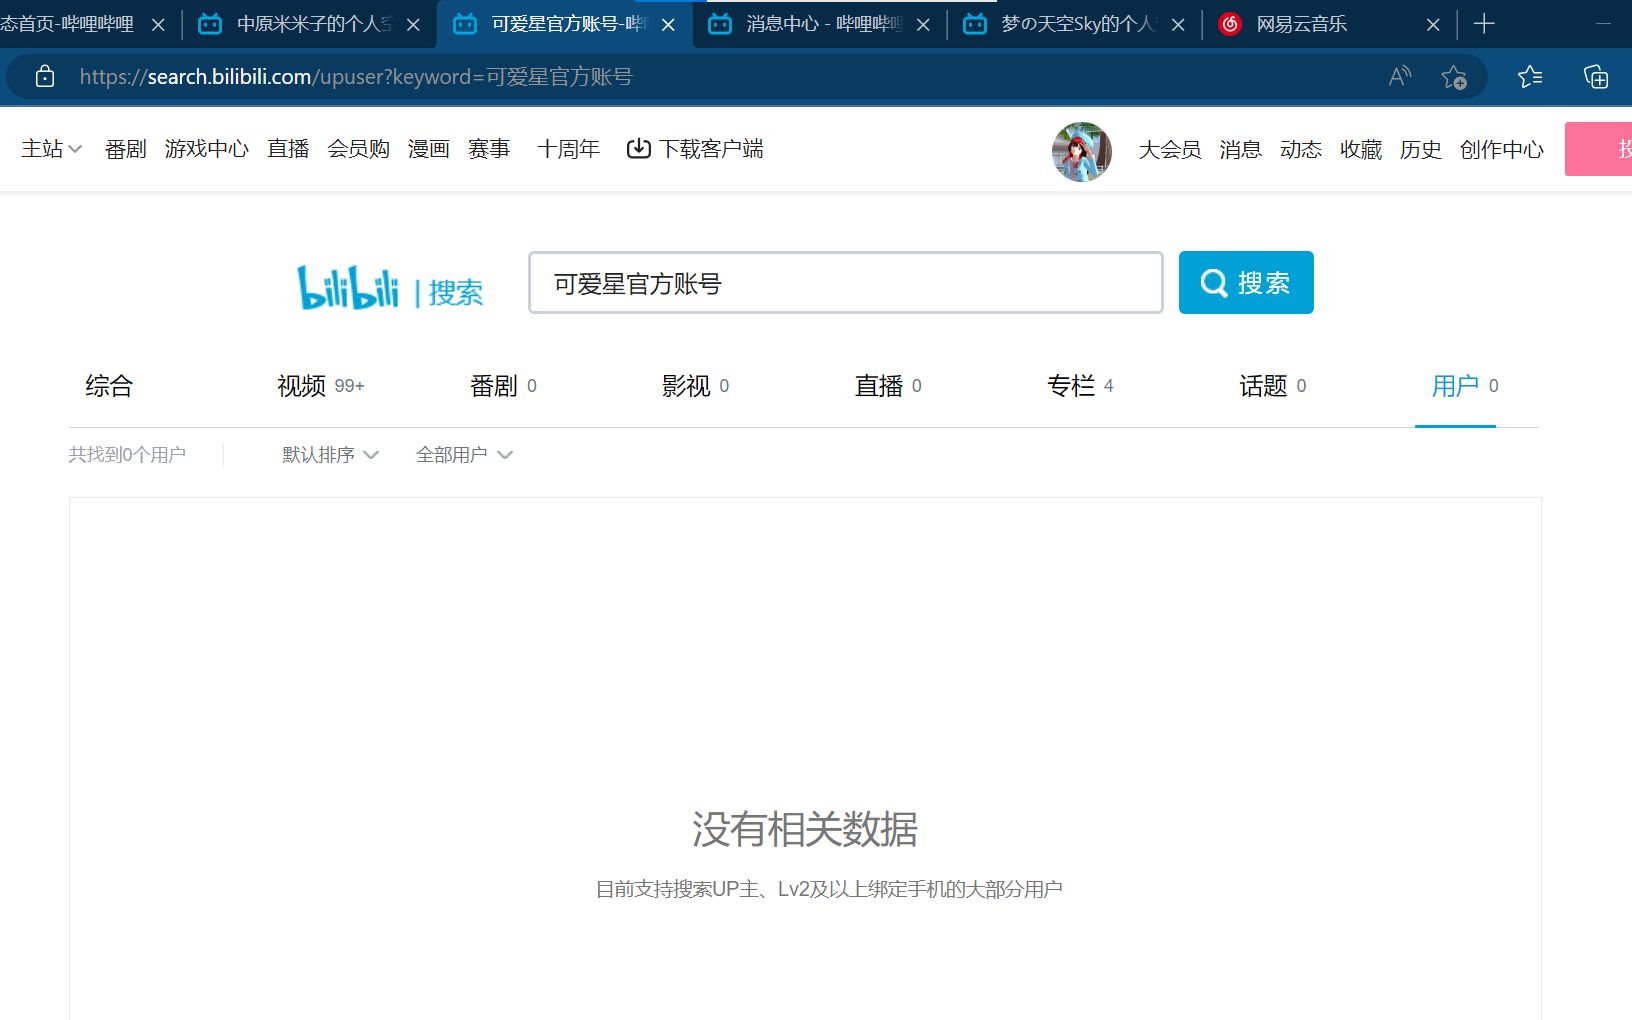Select the 话题 search tab
The width and height of the screenshot is (1632, 1020).
pyautogui.click(x=1273, y=386)
